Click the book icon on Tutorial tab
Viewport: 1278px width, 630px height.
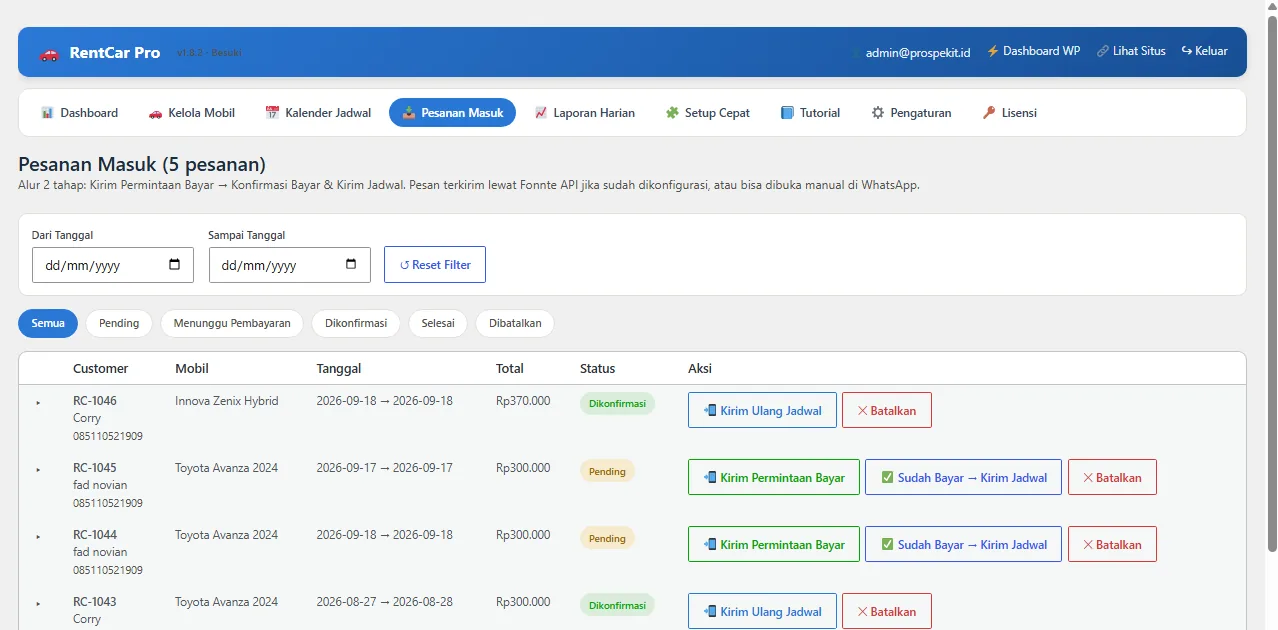[787, 113]
